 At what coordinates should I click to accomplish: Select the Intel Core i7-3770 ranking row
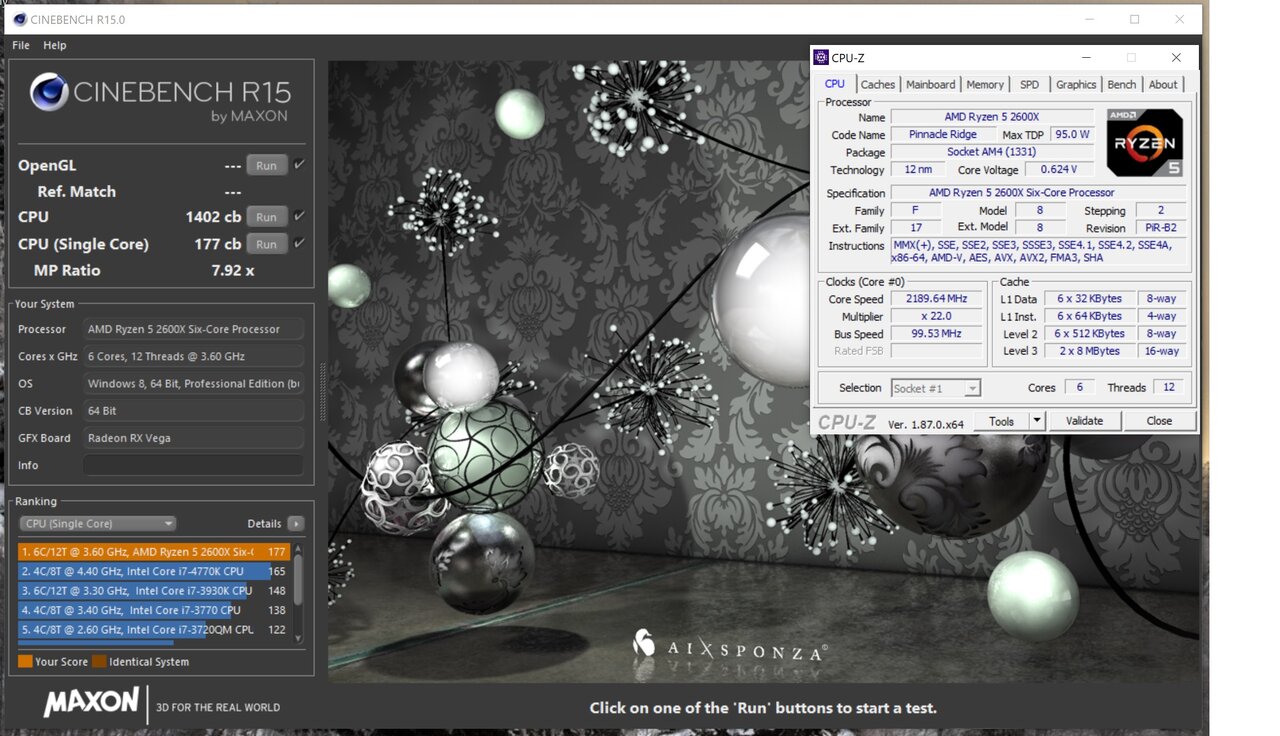pyautogui.click(x=154, y=610)
